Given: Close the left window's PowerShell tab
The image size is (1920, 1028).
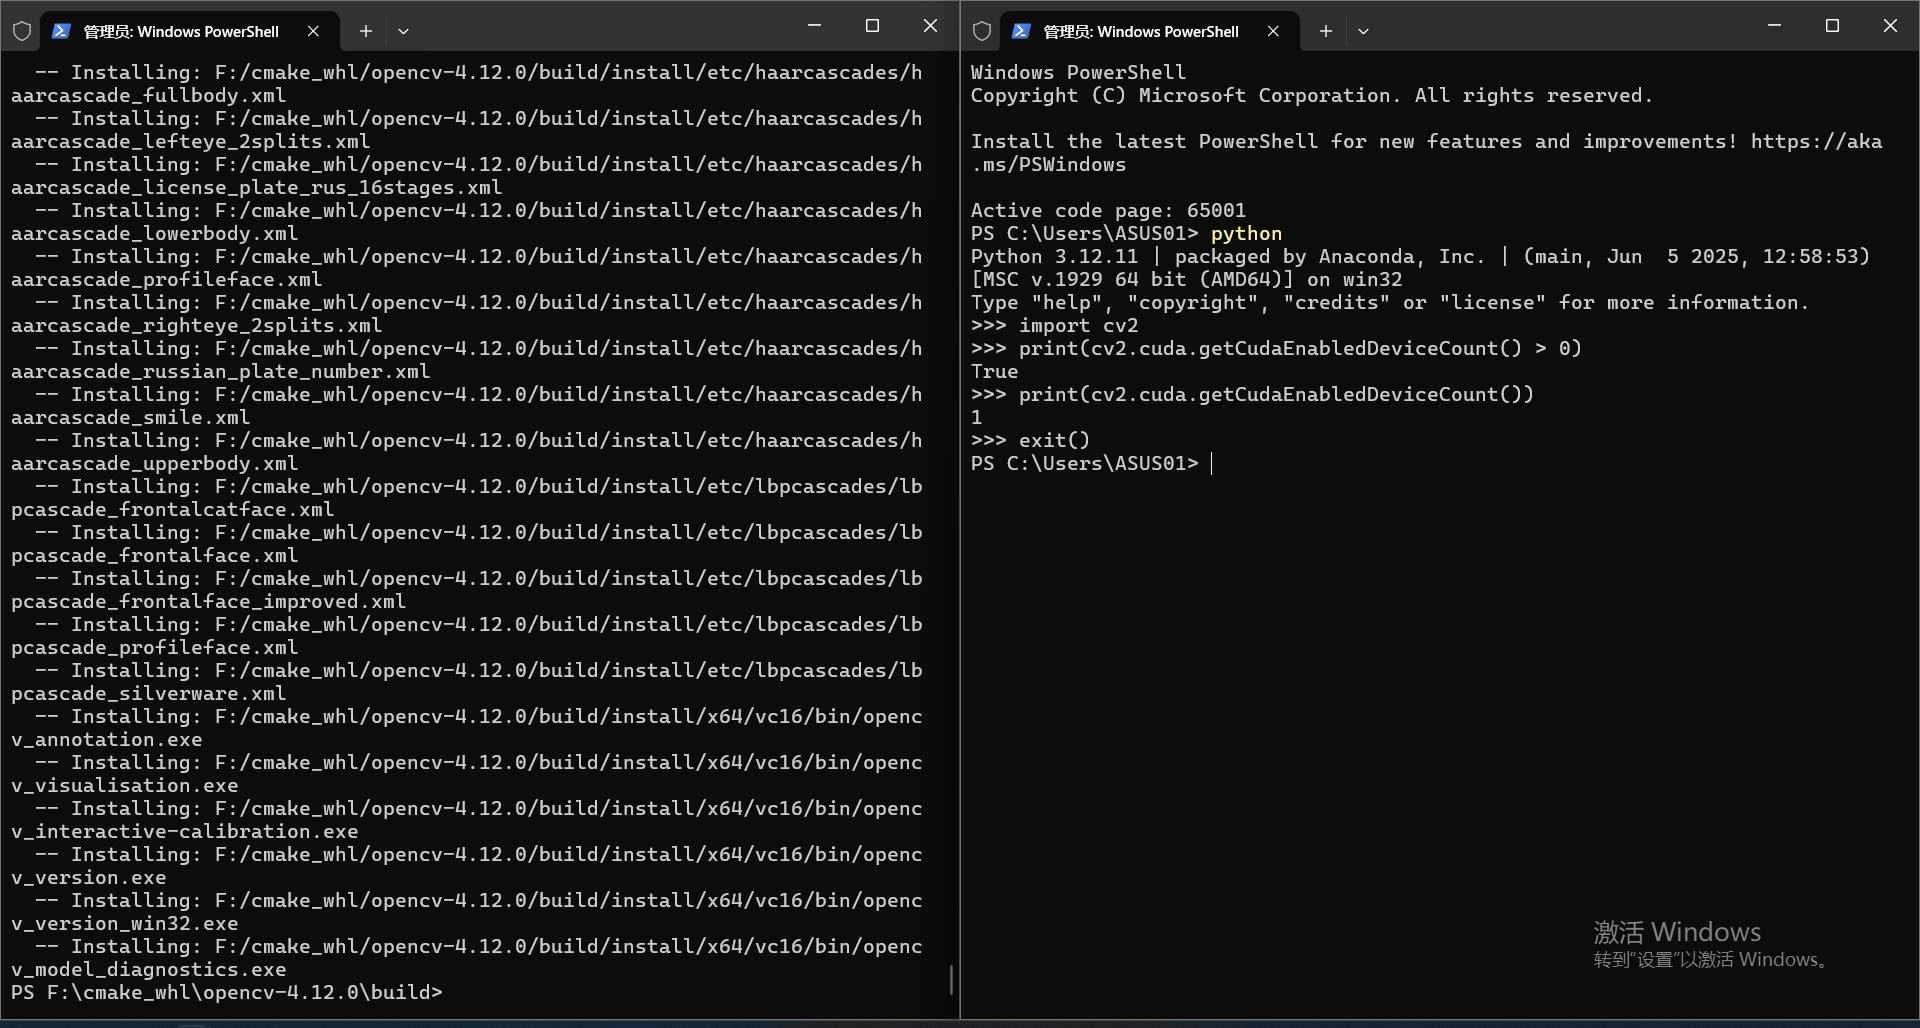Looking at the screenshot, I should [x=313, y=31].
